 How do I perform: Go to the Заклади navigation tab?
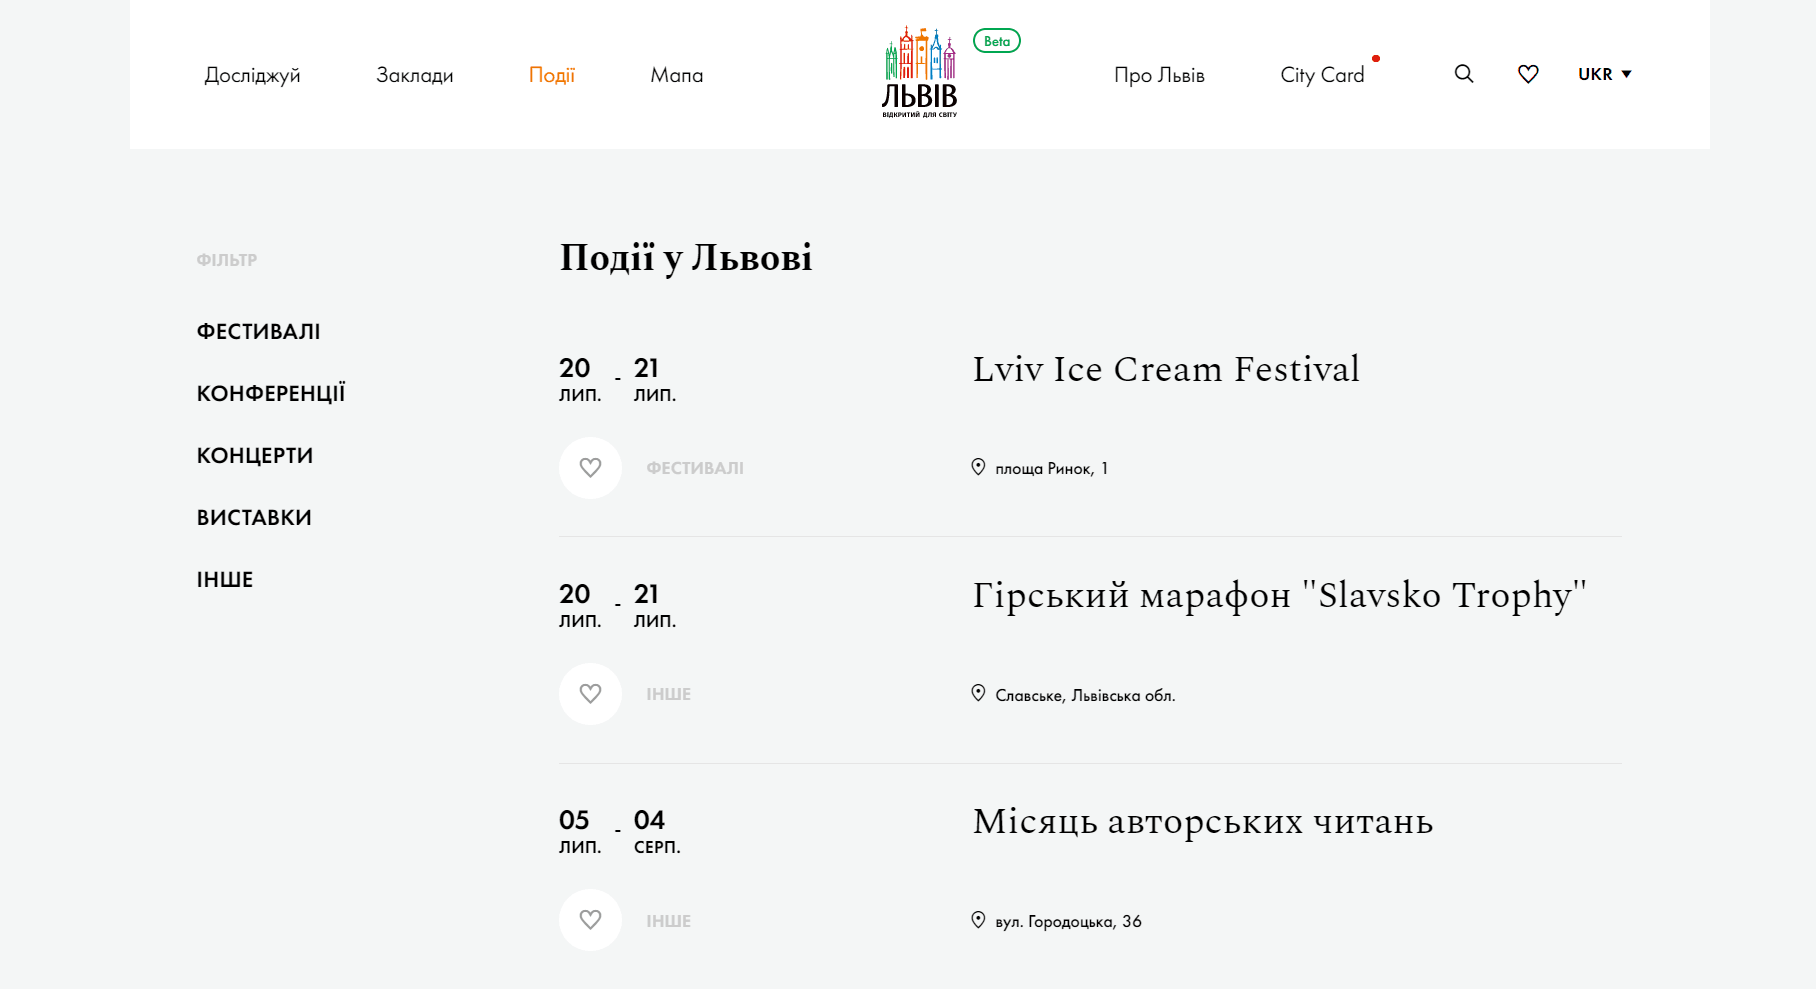click(x=414, y=75)
